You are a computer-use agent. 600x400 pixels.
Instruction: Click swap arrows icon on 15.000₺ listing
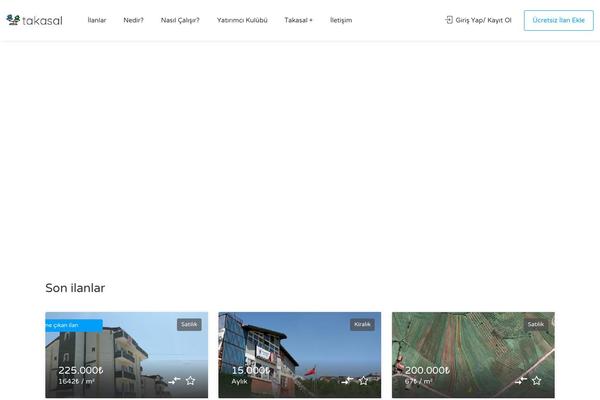(347, 380)
